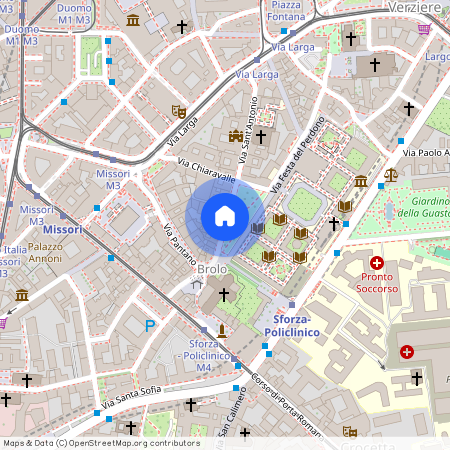Select the Palazzo Annoni label
The width and height of the screenshot is (450, 450).
tap(45, 253)
